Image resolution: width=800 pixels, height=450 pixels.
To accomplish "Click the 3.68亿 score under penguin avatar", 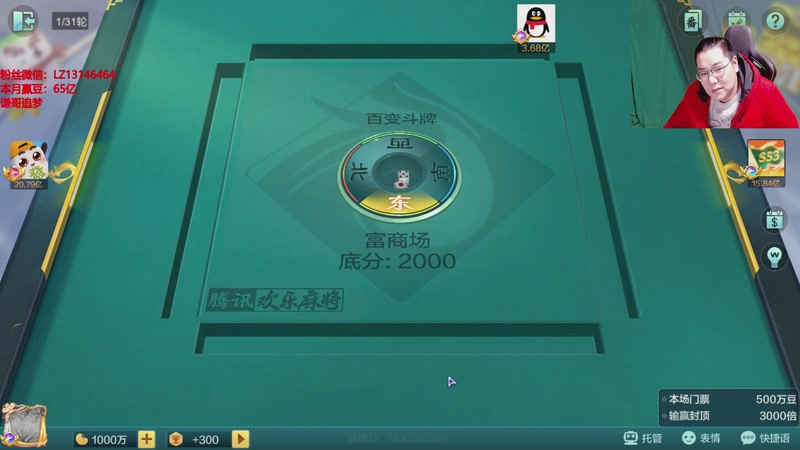I will click(x=536, y=48).
